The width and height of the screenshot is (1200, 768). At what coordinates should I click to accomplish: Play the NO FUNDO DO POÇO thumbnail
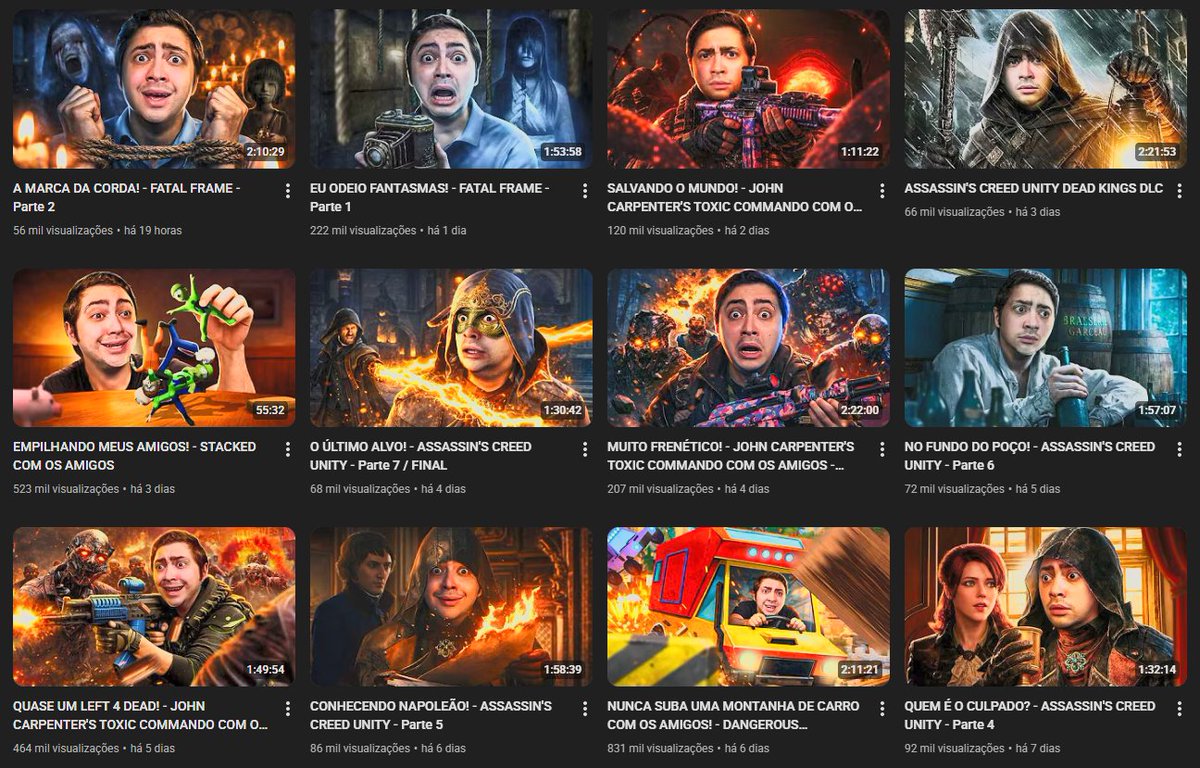click(1045, 348)
